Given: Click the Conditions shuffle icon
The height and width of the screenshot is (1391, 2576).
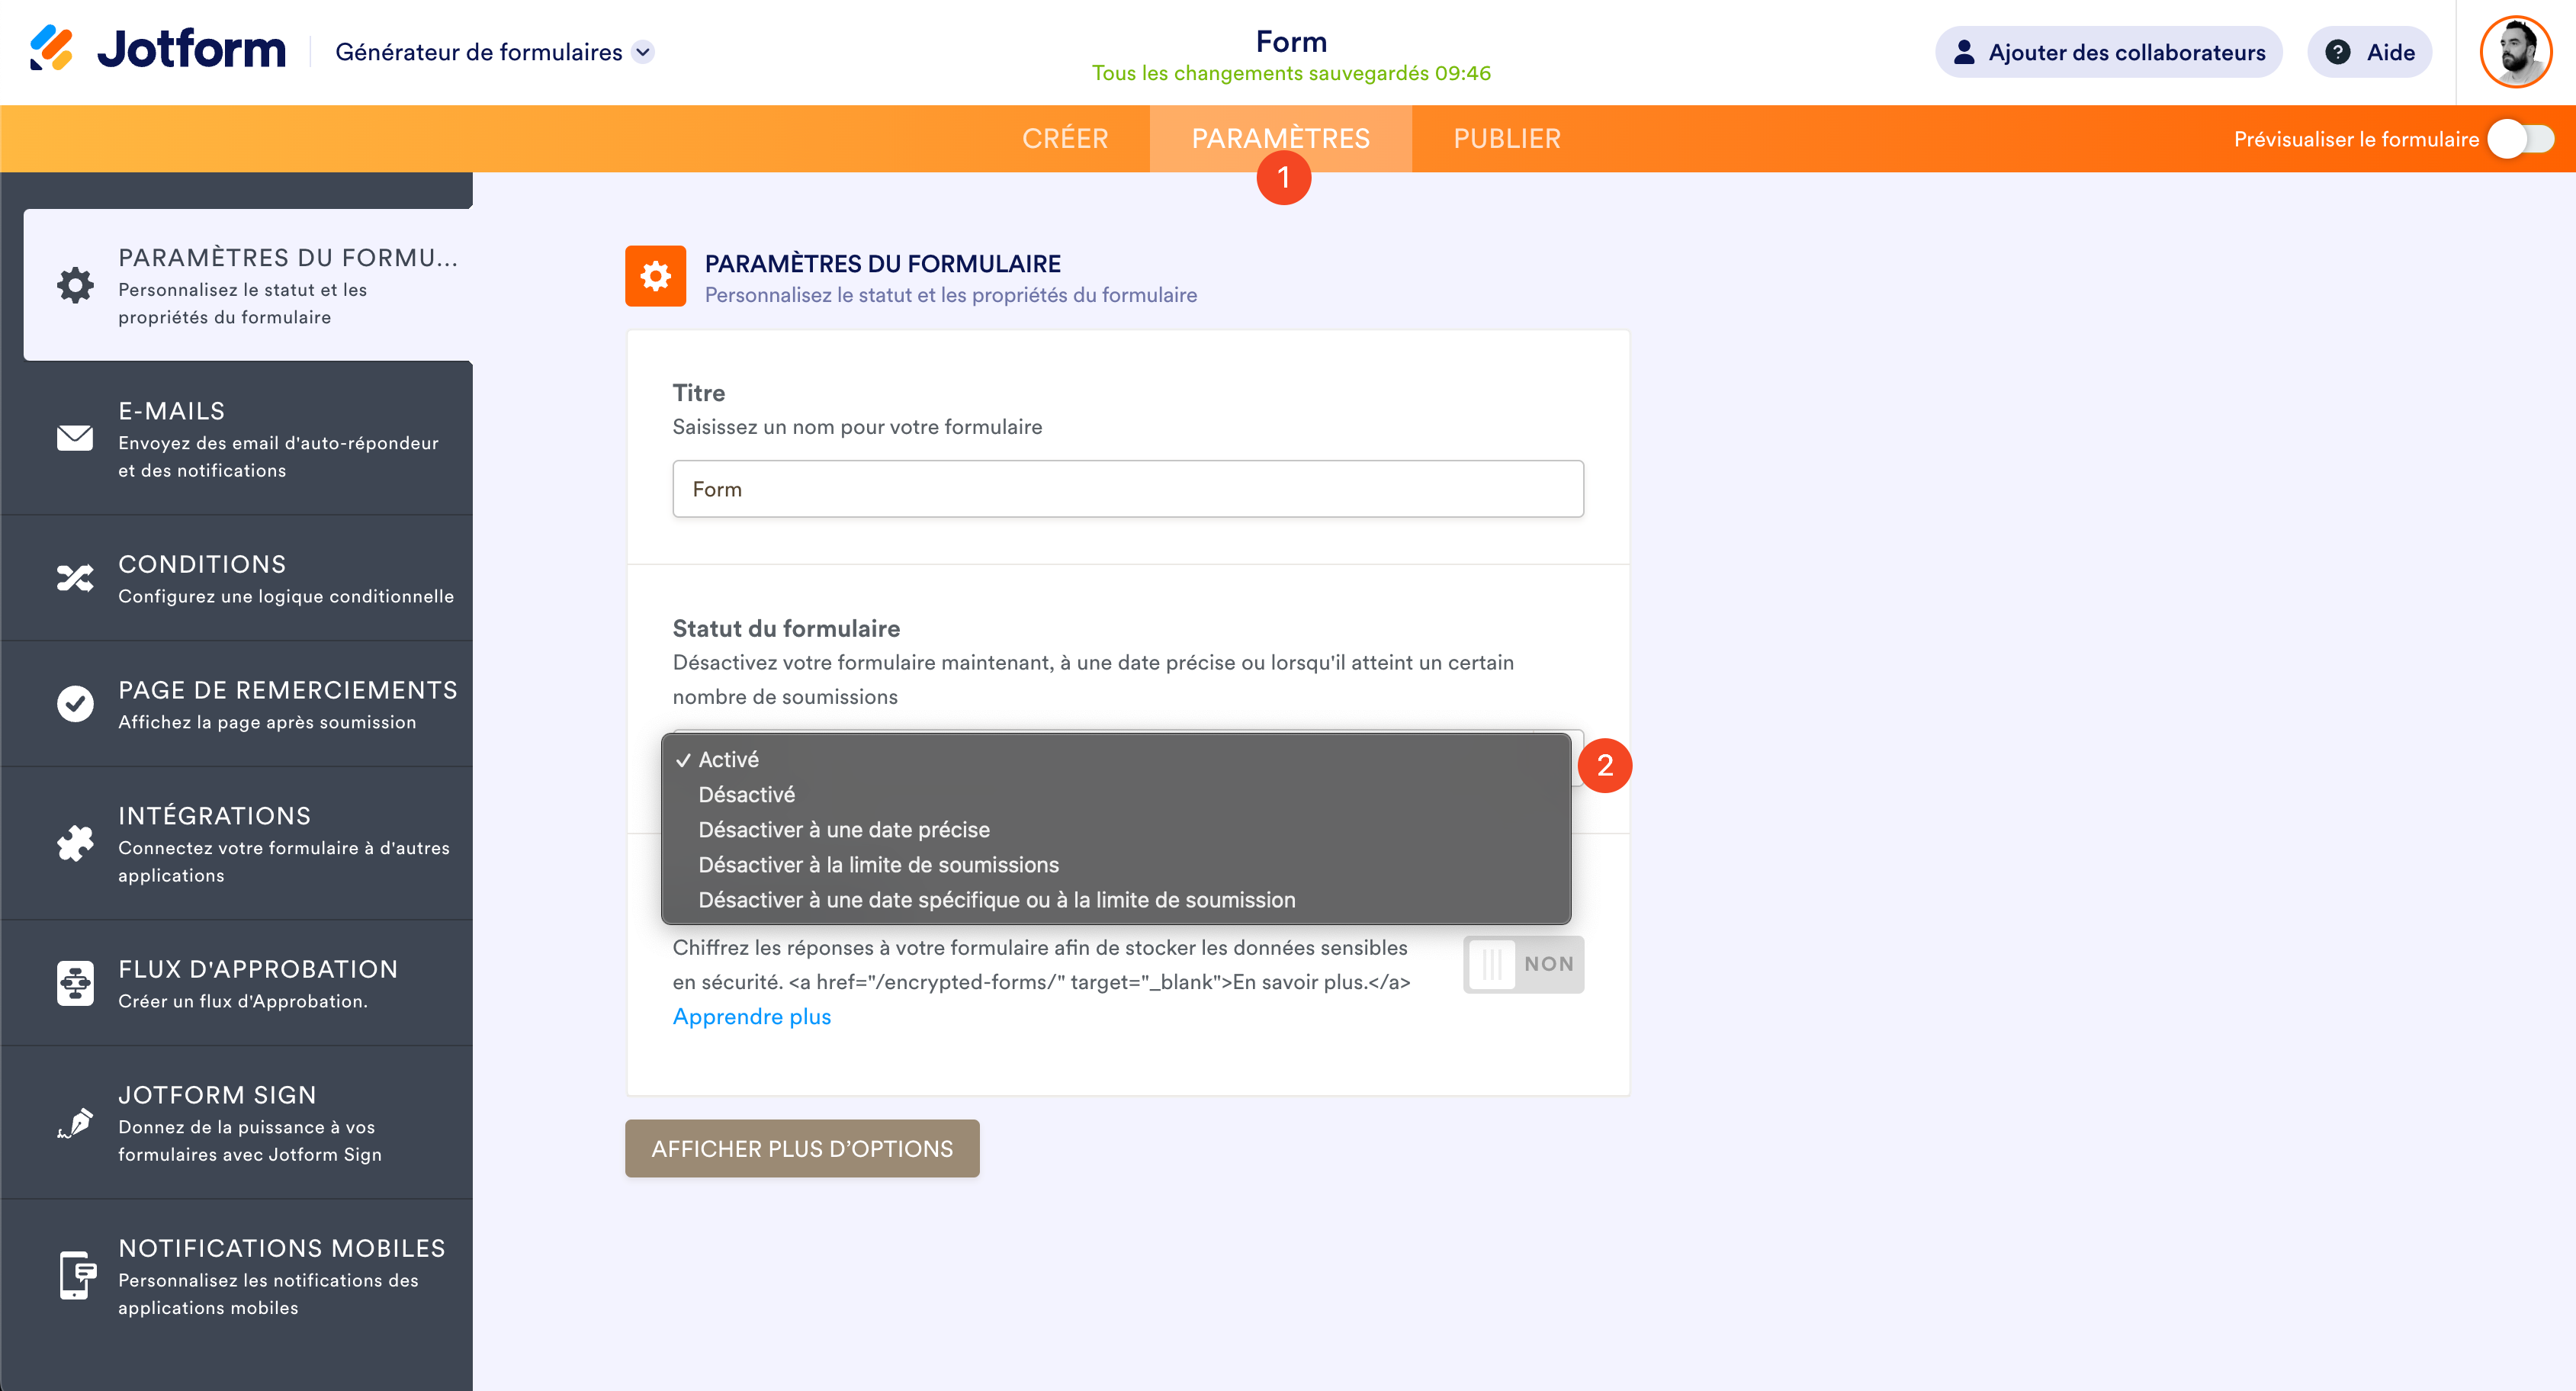Looking at the screenshot, I should pyautogui.click(x=75, y=578).
